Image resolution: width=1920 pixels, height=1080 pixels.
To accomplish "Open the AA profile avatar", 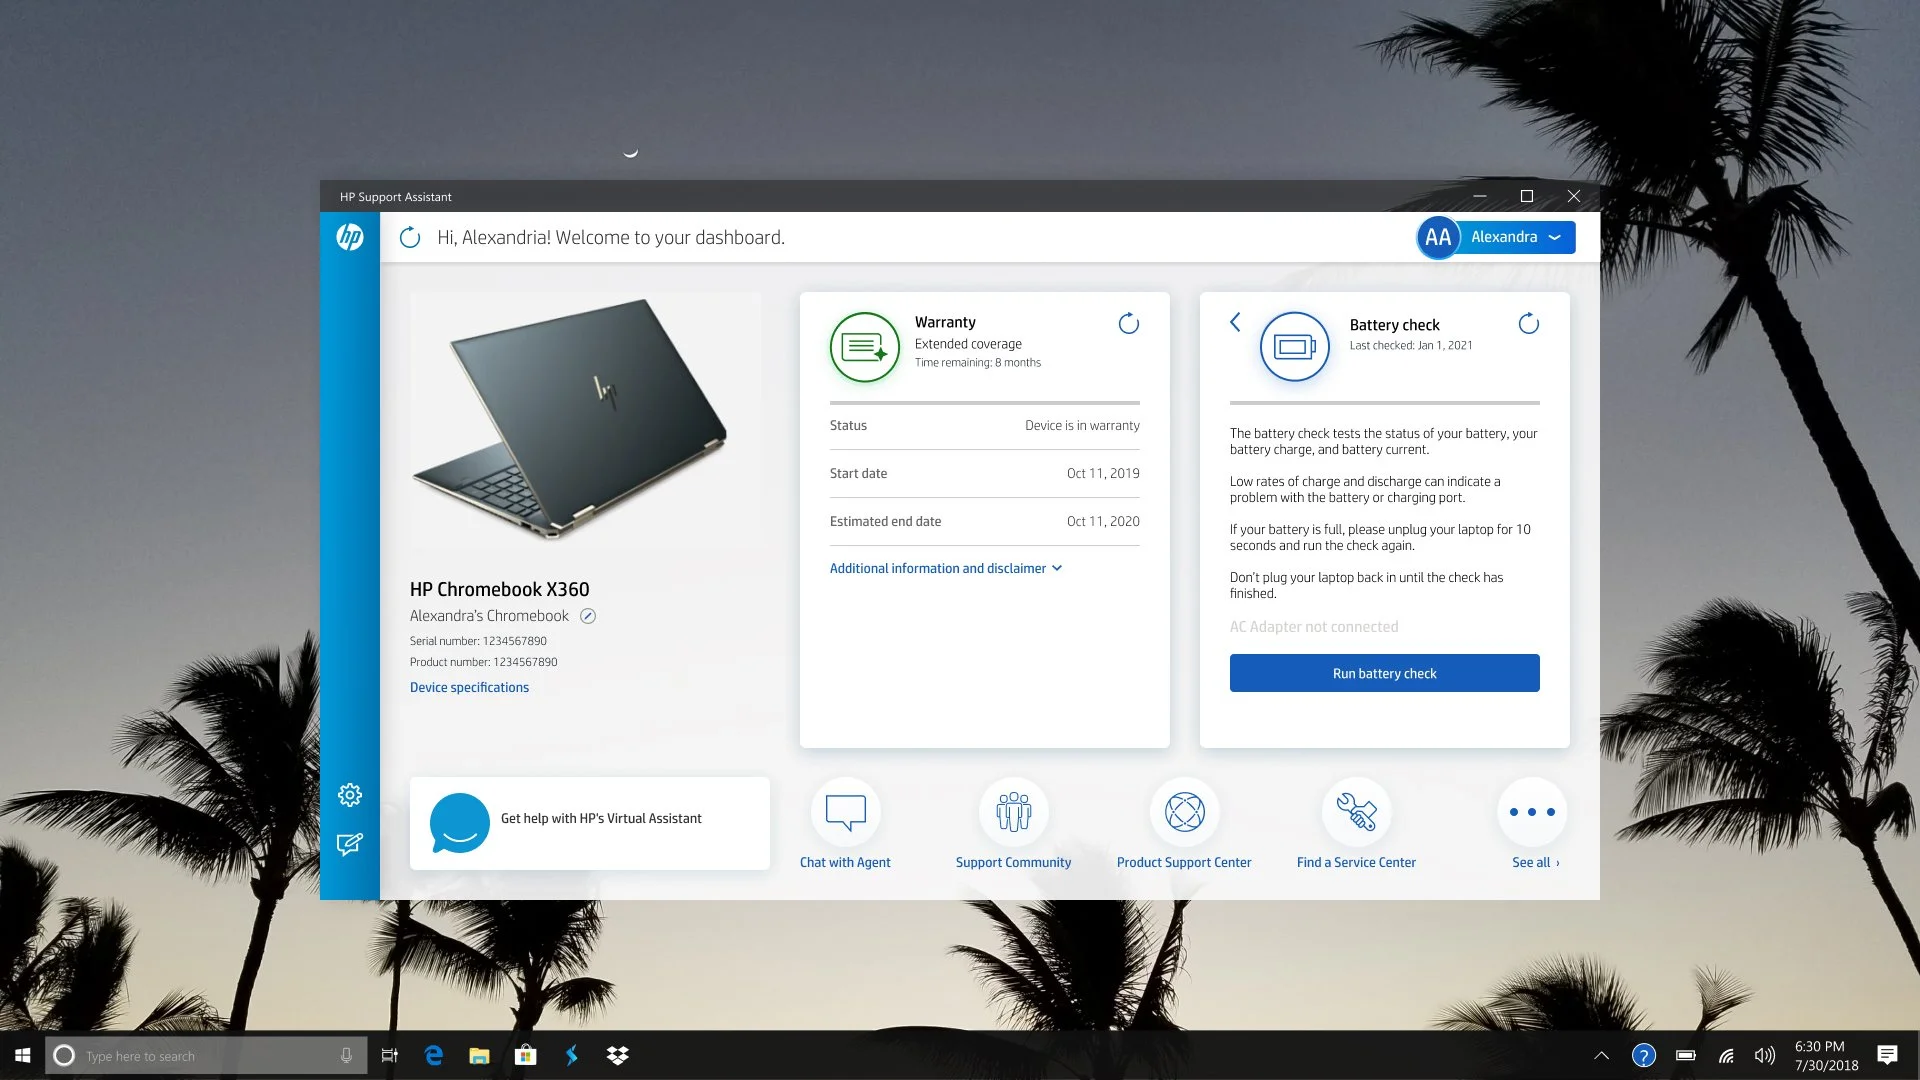I will point(1438,238).
